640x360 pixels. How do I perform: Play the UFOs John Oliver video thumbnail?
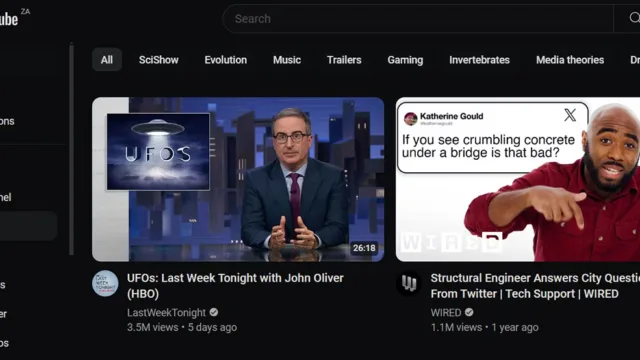point(238,179)
